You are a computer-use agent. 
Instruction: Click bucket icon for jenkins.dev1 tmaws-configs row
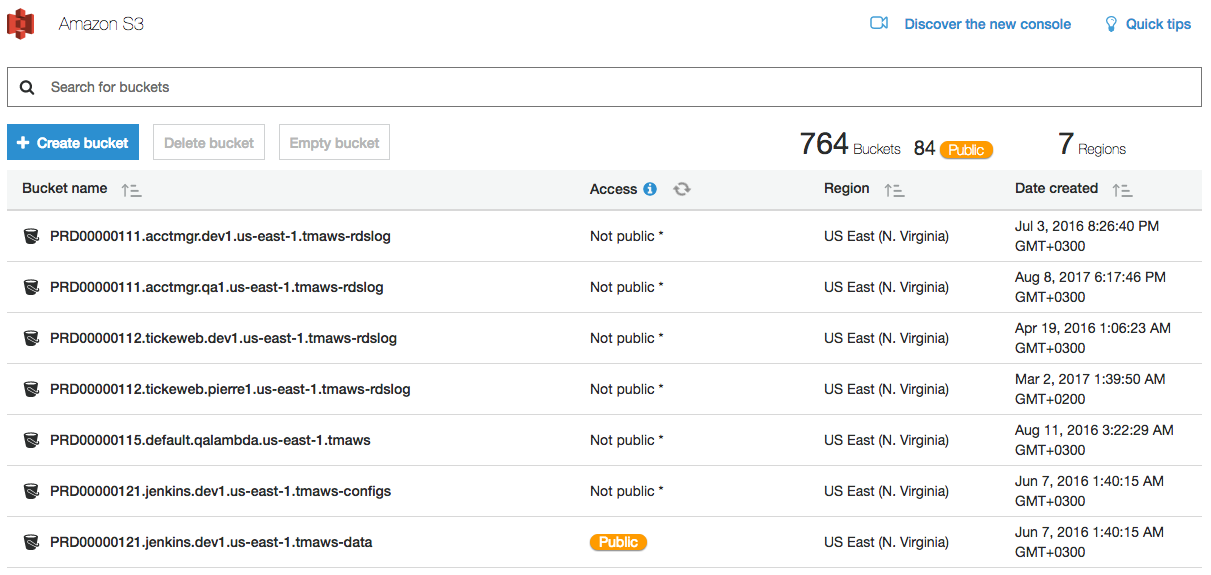point(32,491)
